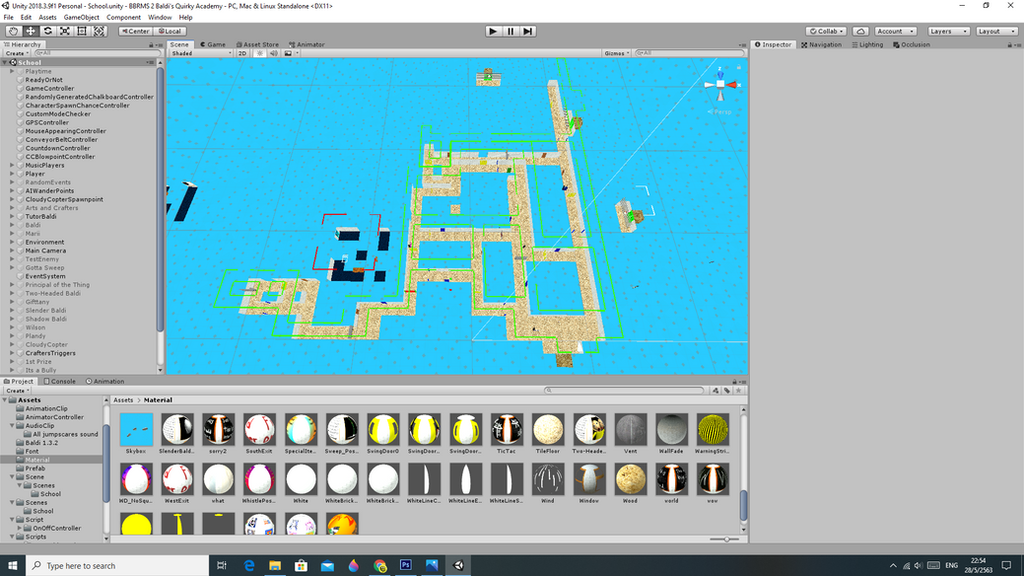This screenshot has height=576, width=1024.
Task: Open the Component menu
Action: pos(123,18)
